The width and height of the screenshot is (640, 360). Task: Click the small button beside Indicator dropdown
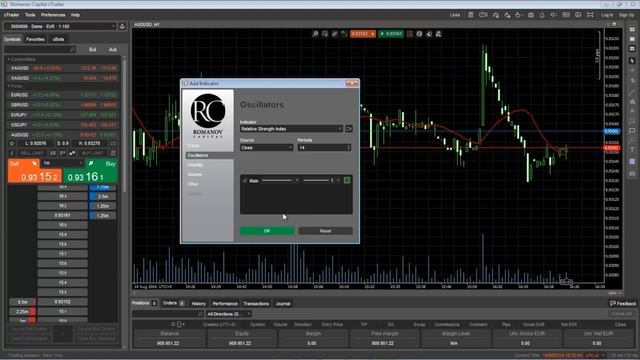pyautogui.click(x=349, y=129)
